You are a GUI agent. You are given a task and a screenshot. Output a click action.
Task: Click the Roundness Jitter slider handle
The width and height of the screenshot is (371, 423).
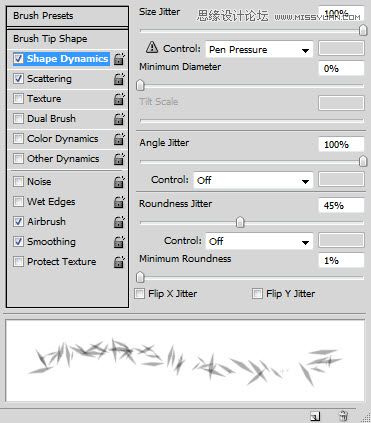[240, 222]
